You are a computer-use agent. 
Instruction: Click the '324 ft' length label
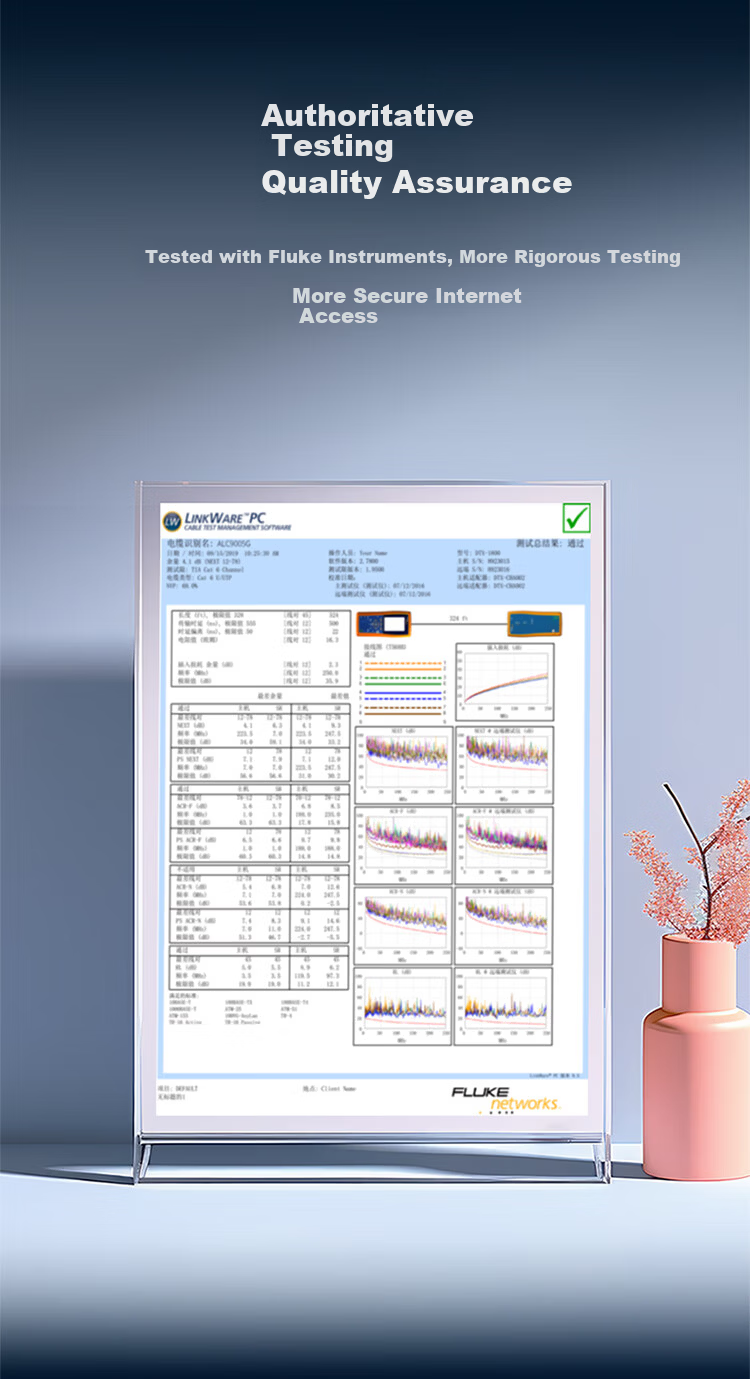click(x=460, y=619)
